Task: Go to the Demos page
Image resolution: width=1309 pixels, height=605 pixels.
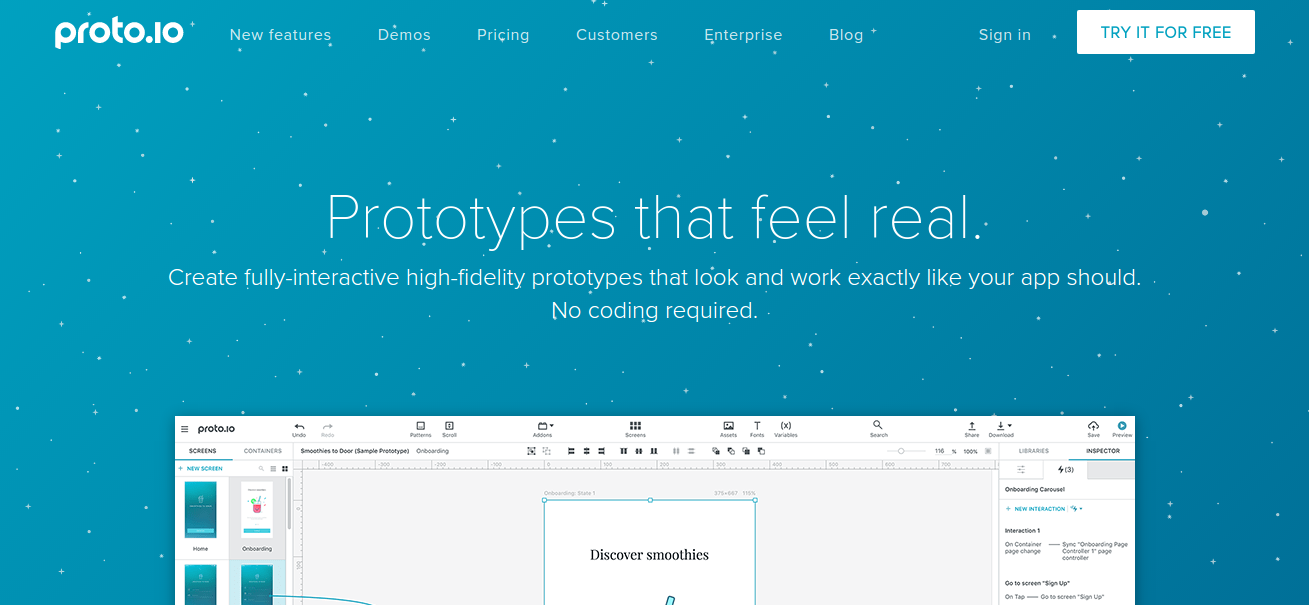Action: [404, 35]
